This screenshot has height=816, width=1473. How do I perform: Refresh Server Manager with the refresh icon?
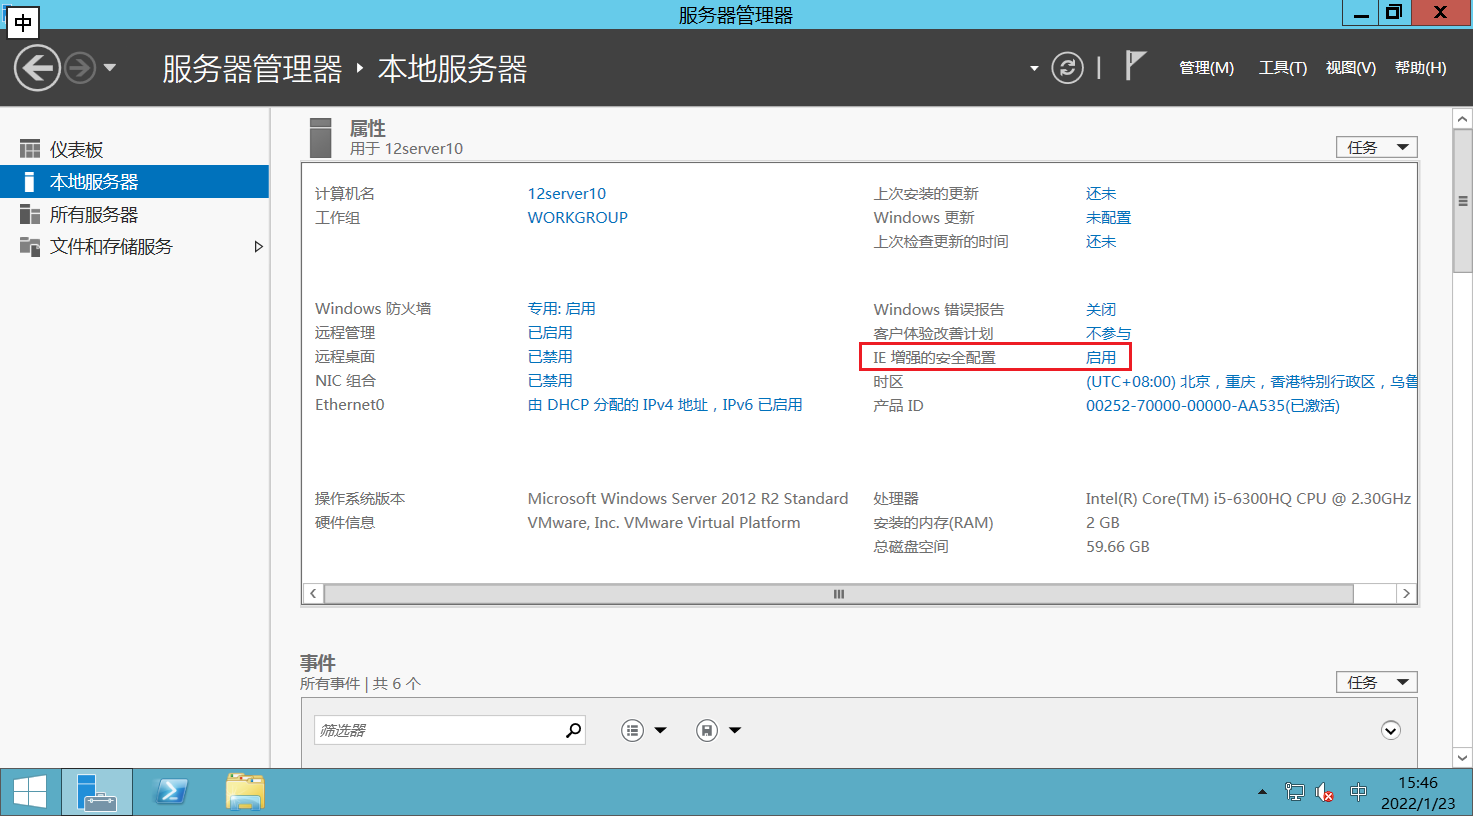1067,68
